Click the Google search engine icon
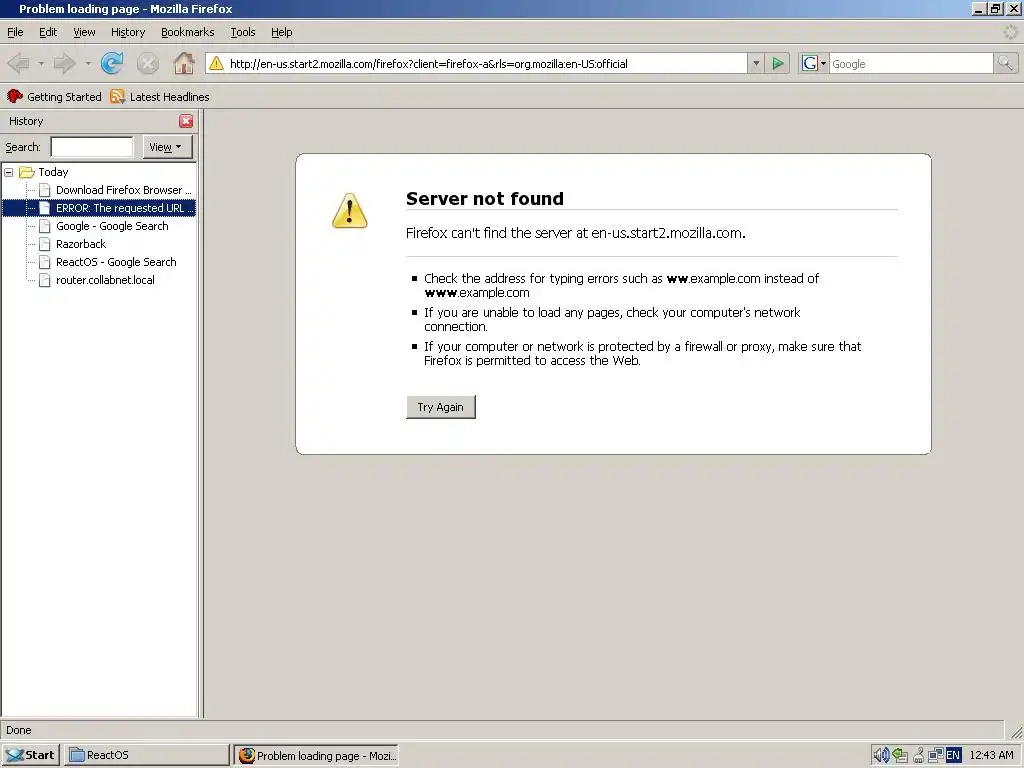The height and width of the screenshot is (768, 1024). coord(809,63)
